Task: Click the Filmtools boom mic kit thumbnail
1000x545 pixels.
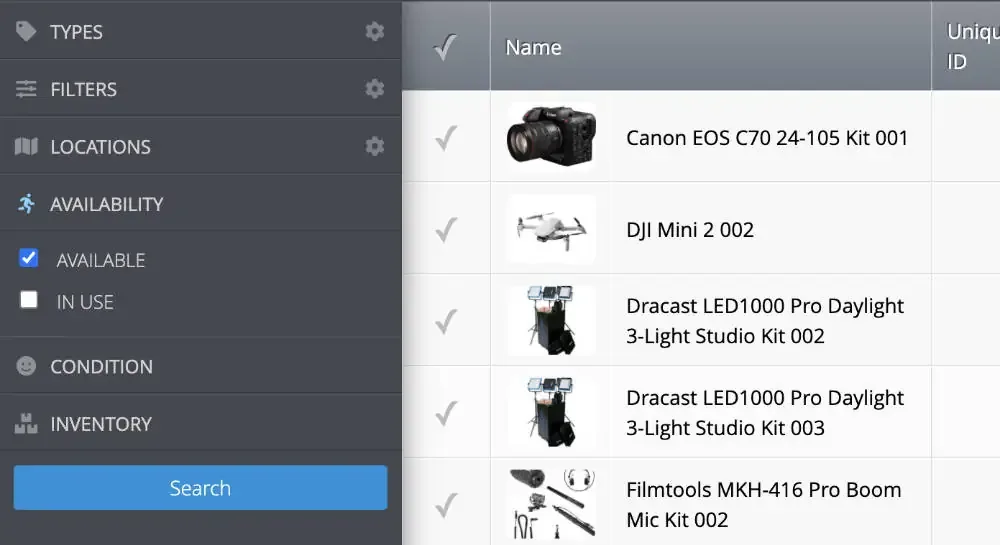Action: [x=551, y=503]
